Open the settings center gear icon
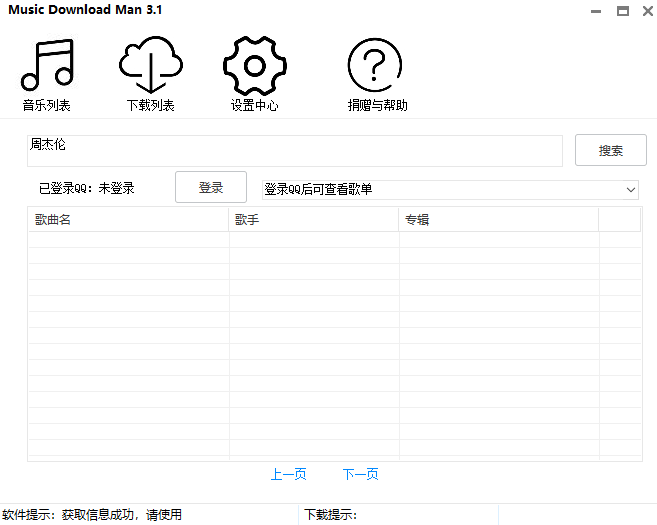Viewport: 657px width, 525px height. [255, 66]
